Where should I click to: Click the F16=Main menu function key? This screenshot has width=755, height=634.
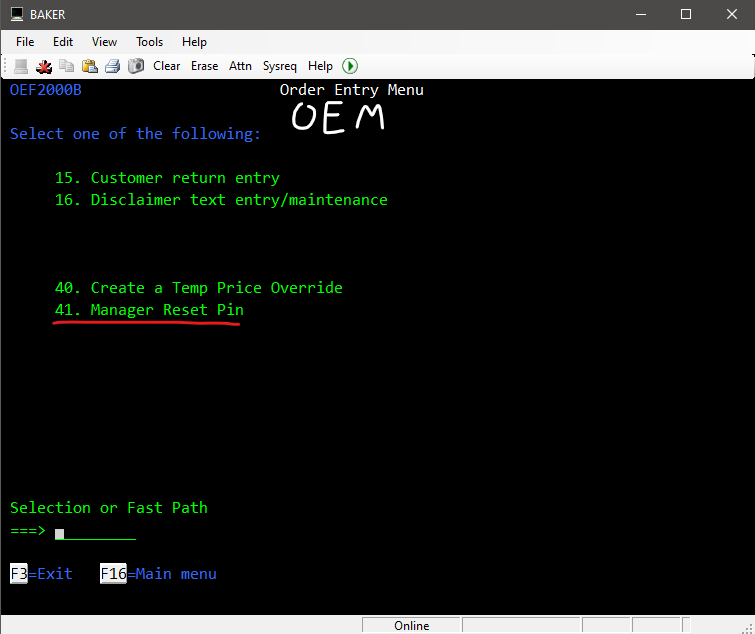point(158,574)
